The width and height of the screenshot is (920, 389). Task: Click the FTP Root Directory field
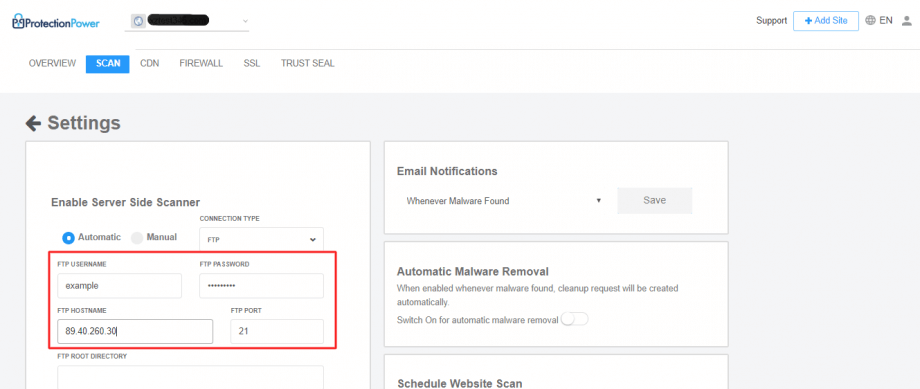pos(191,377)
